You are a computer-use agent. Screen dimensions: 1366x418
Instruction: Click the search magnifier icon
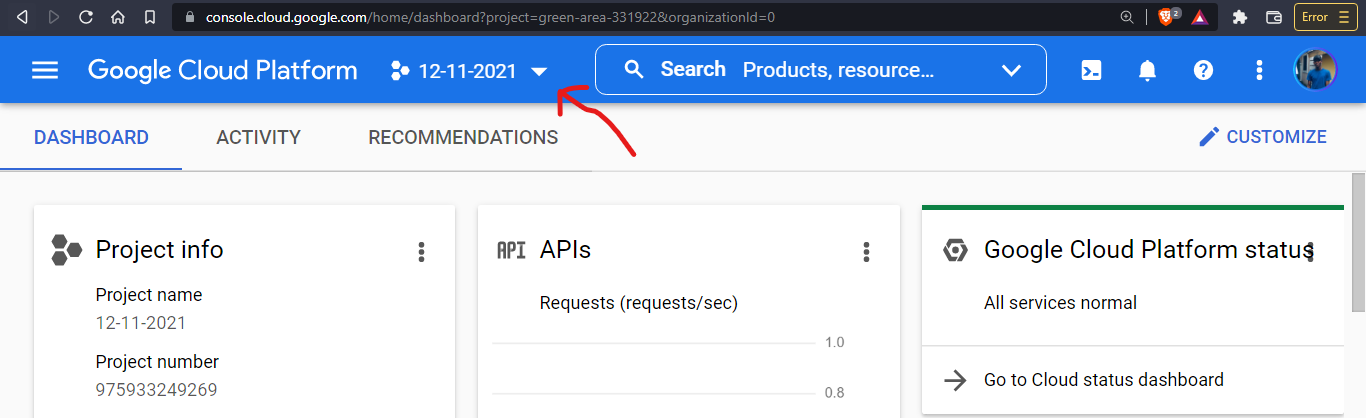(x=634, y=69)
